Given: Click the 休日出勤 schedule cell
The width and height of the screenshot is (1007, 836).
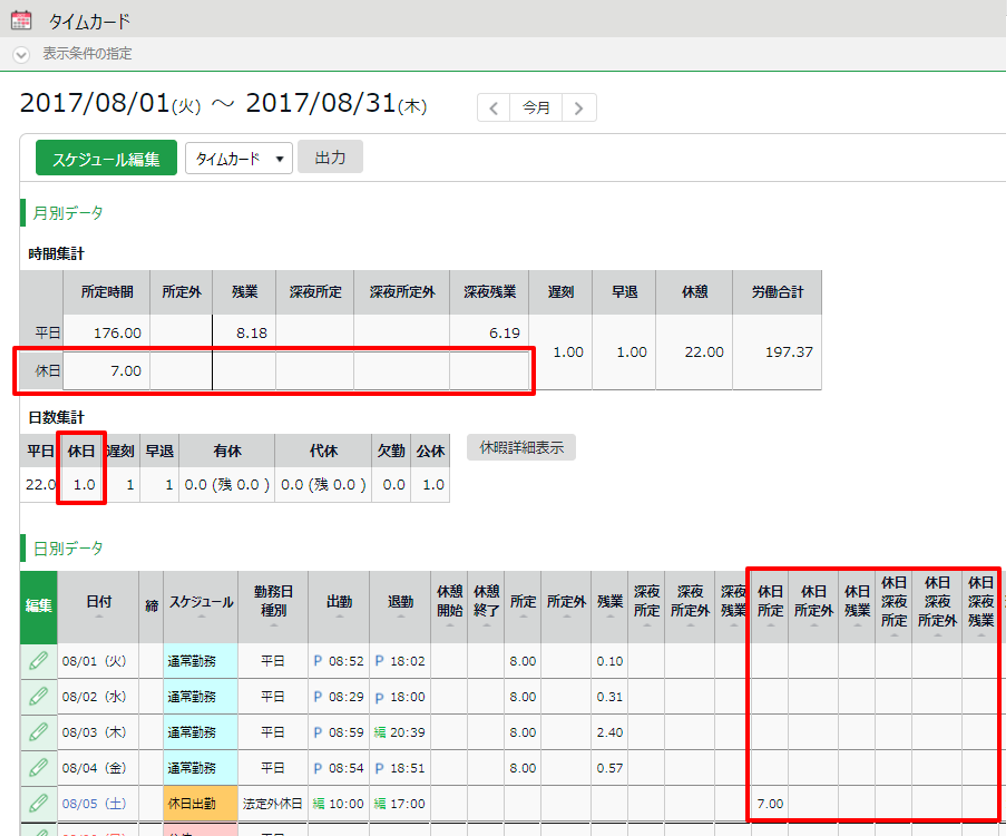Looking at the screenshot, I should click(201, 803).
